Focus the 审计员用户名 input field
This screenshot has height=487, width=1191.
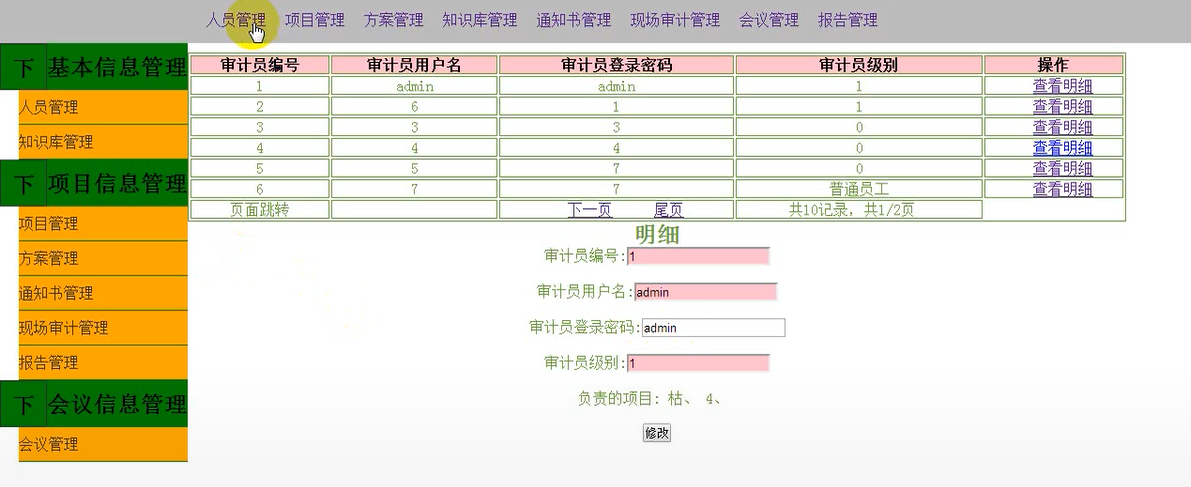[706, 293]
